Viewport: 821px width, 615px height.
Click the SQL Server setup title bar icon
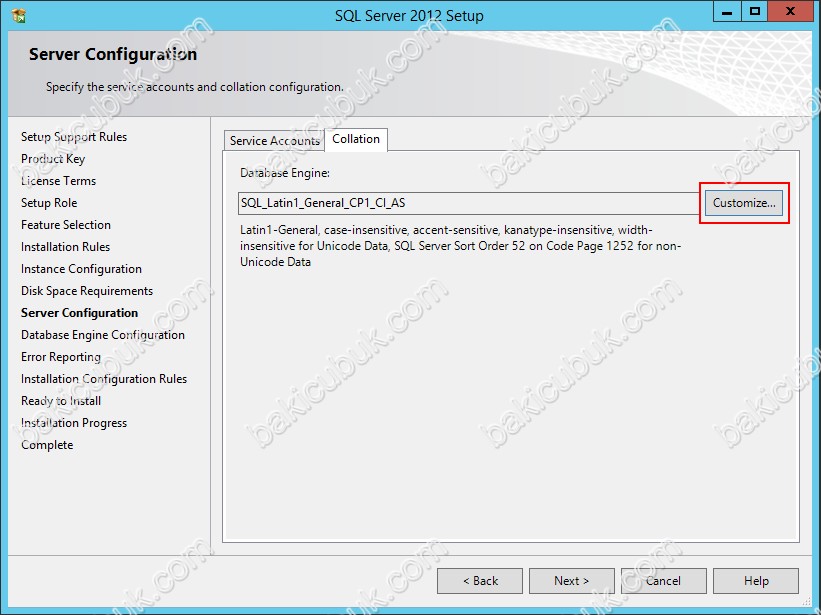coord(18,16)
